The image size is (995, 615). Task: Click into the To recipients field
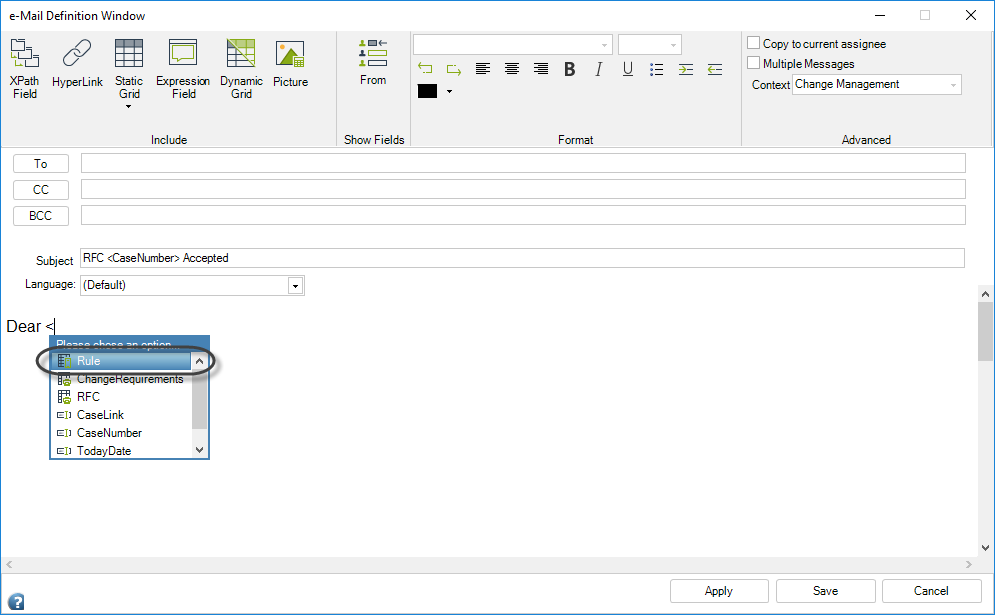point(524,163)
